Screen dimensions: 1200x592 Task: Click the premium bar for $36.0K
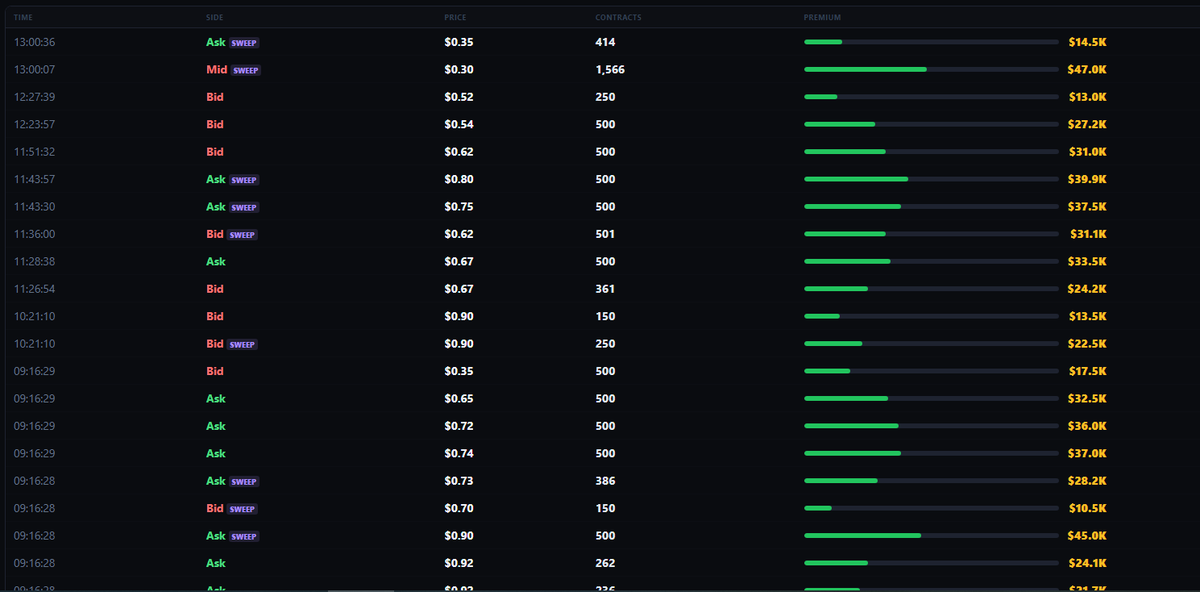[931, 426]
